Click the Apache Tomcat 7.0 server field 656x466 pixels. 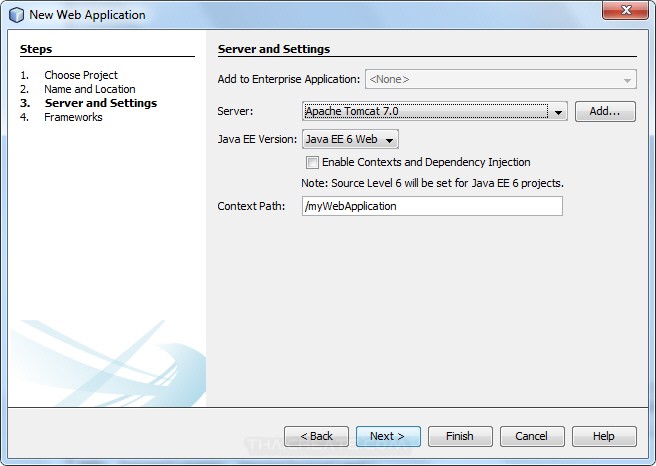[425, 112]
